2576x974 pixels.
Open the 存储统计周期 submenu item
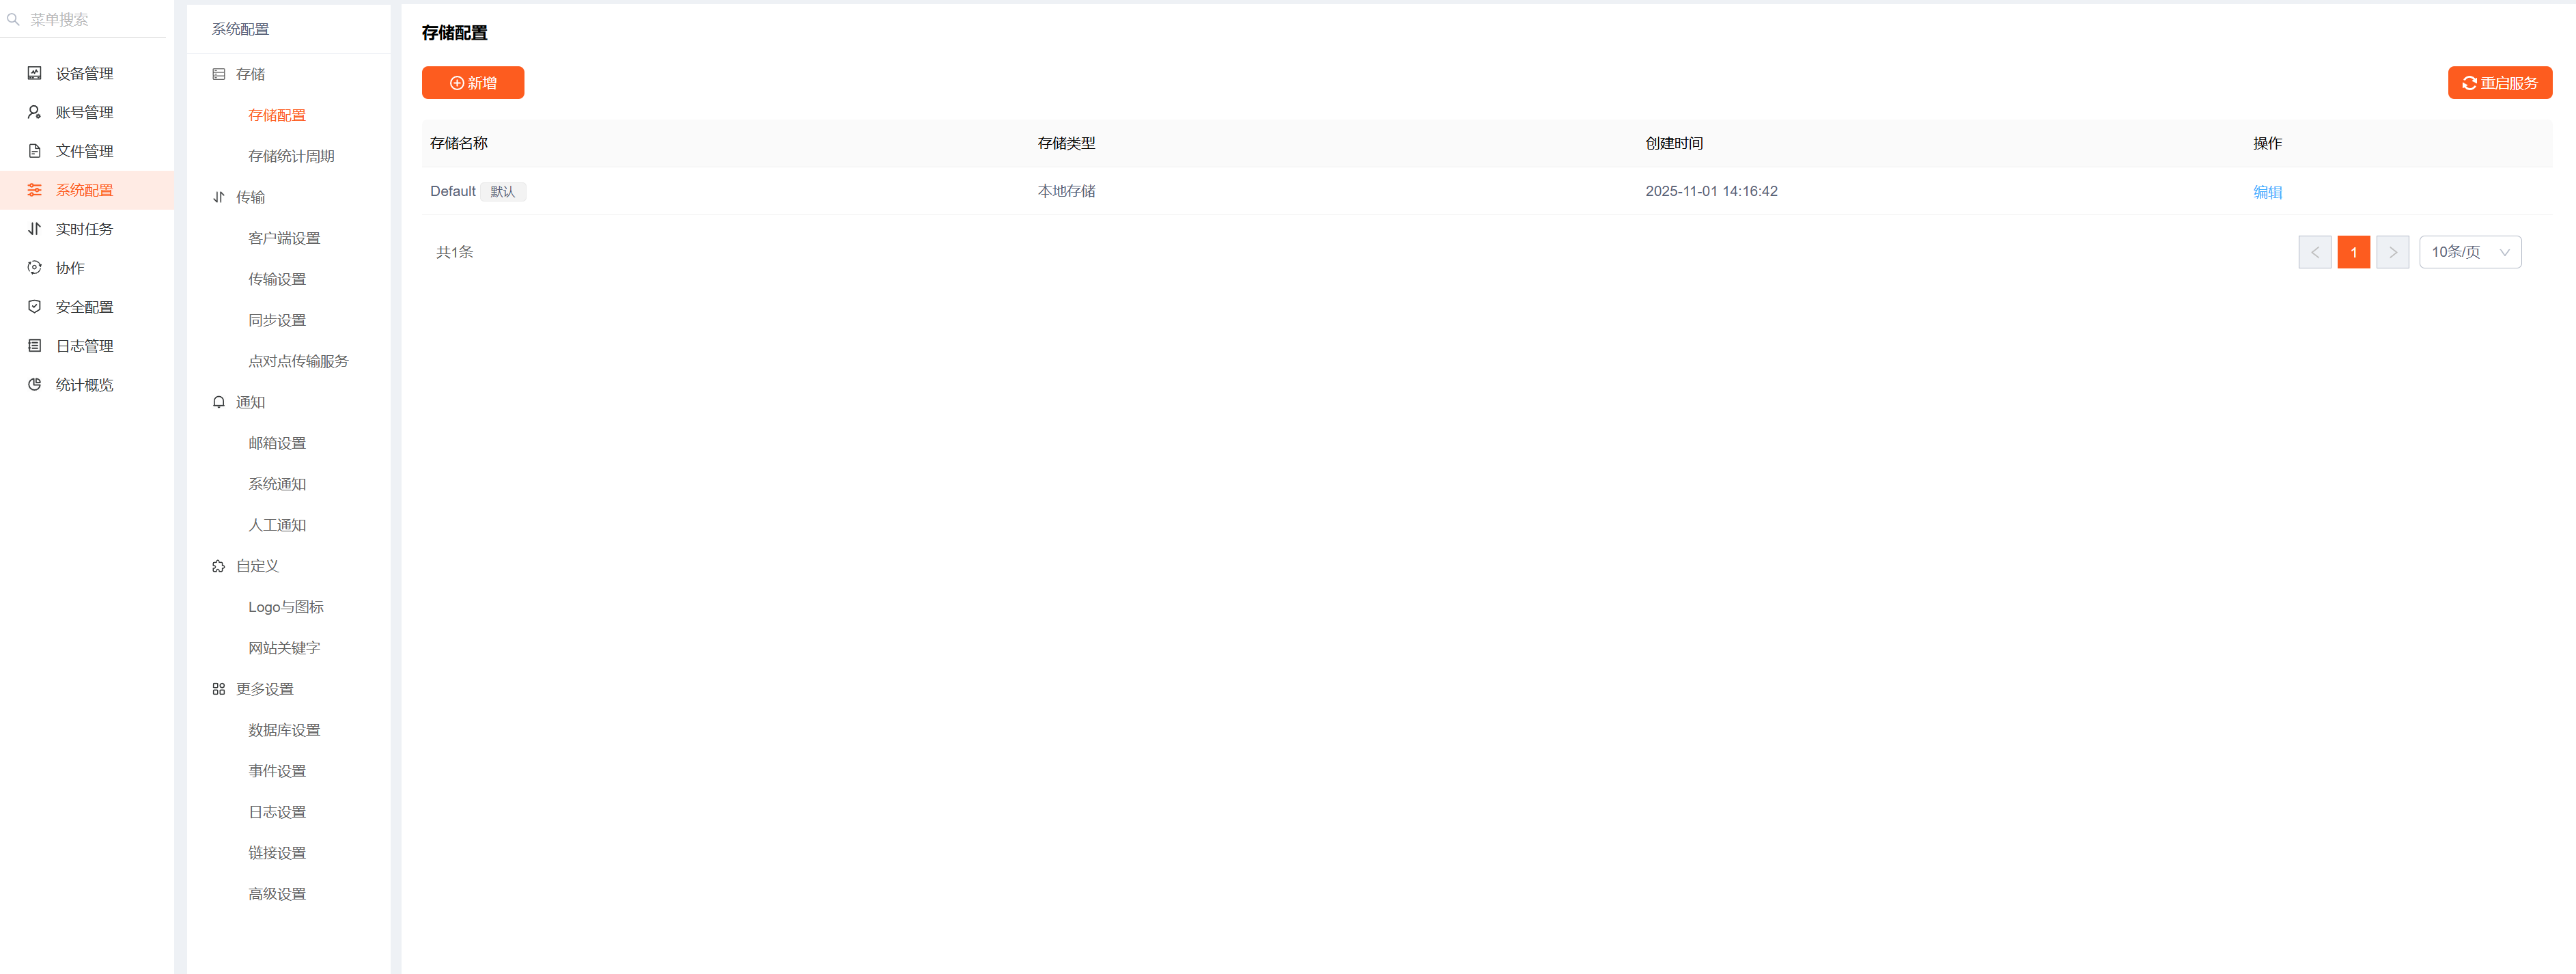tap(291, 156)
